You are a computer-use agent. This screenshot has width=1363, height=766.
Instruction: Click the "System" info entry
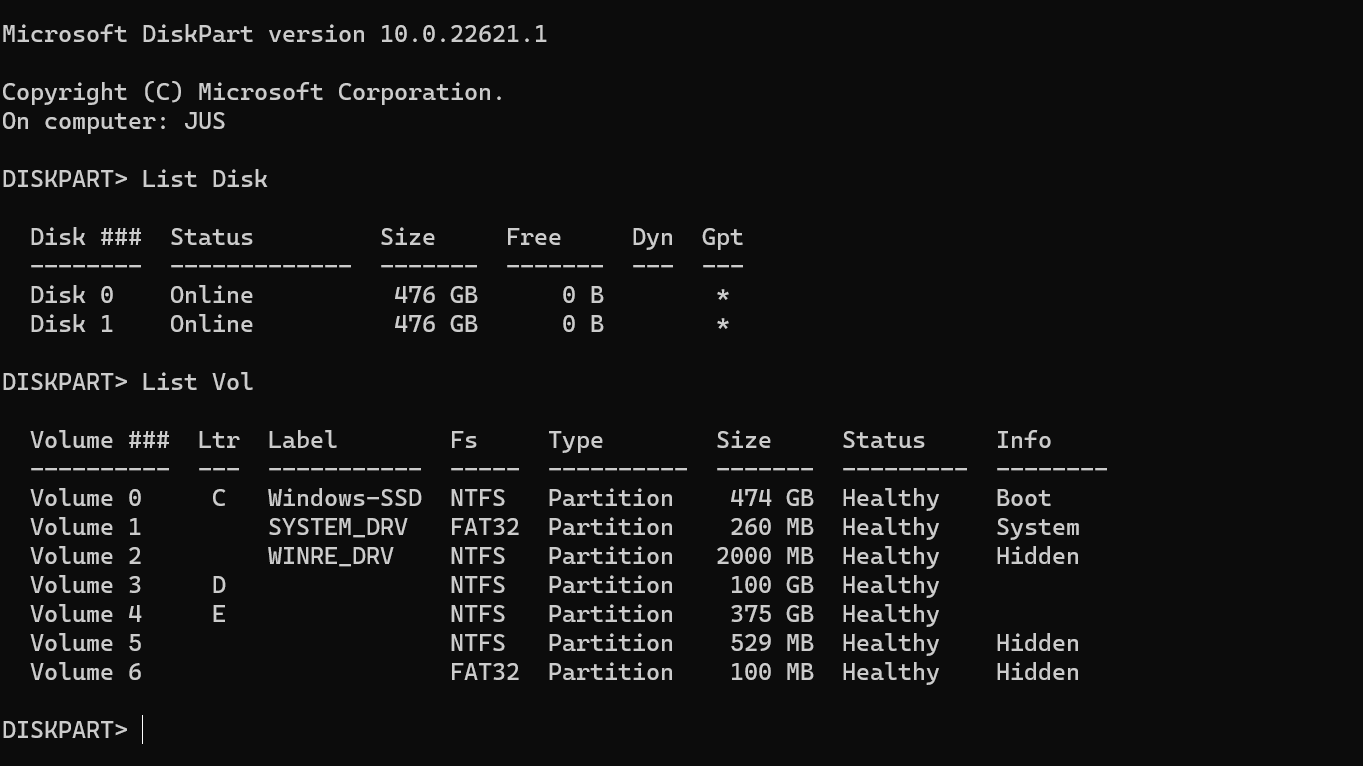pos(1037,527)
